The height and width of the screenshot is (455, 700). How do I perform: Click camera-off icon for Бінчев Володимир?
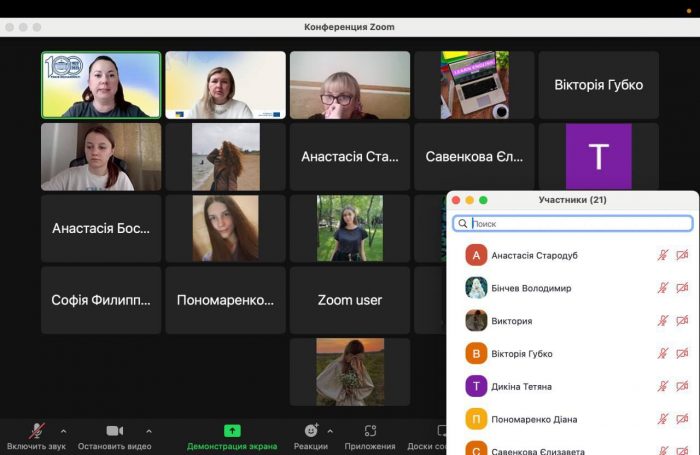[682, 288]
